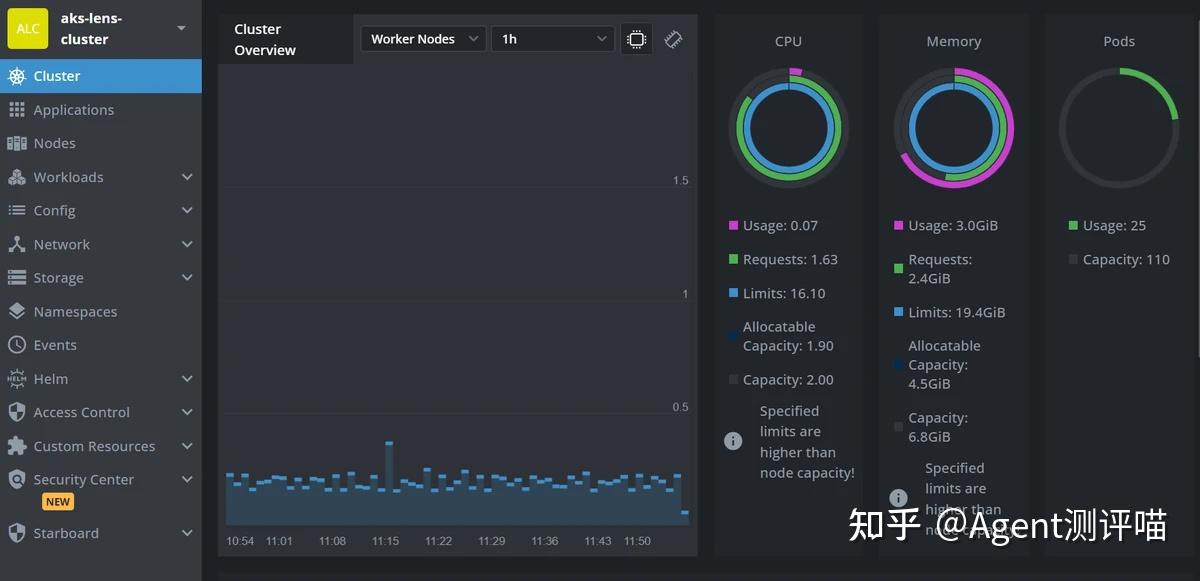Click the Network topology icon
The width and height of the screenshot is (1200, 581).
click(16, 244)
